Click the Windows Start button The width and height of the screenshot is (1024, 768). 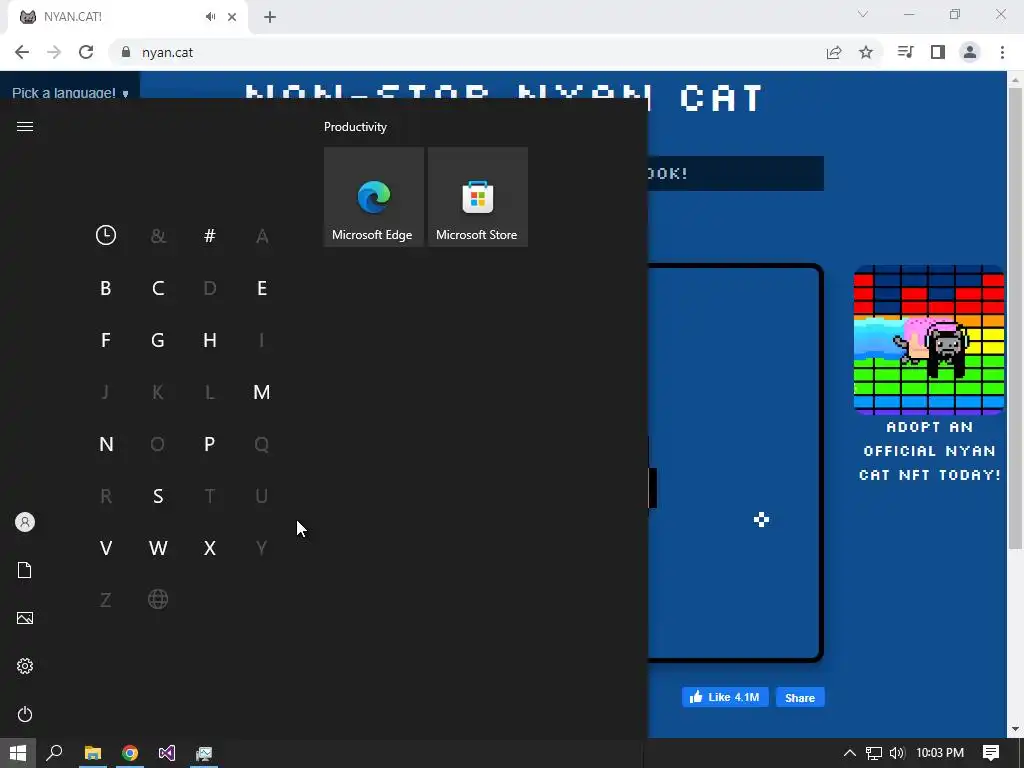(18, 753)
